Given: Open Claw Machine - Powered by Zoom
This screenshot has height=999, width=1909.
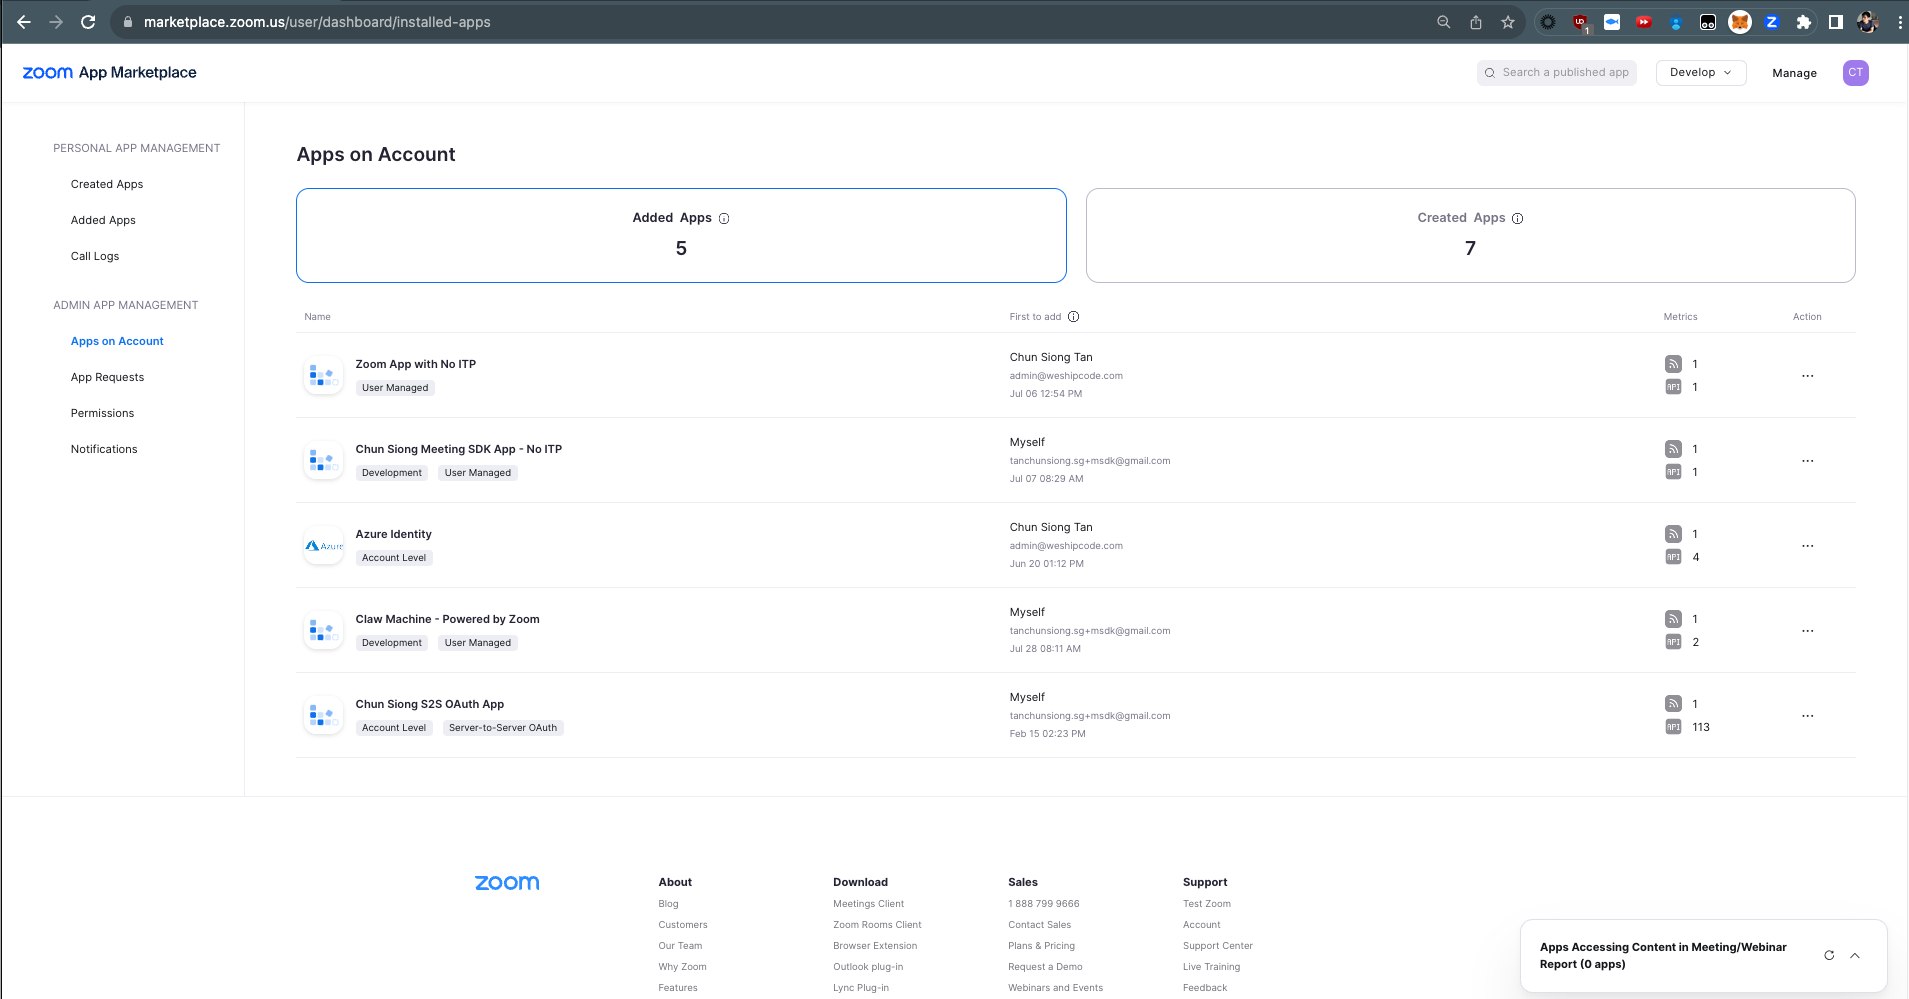Looking at the screenshot, I should click(x=447, y=619).
